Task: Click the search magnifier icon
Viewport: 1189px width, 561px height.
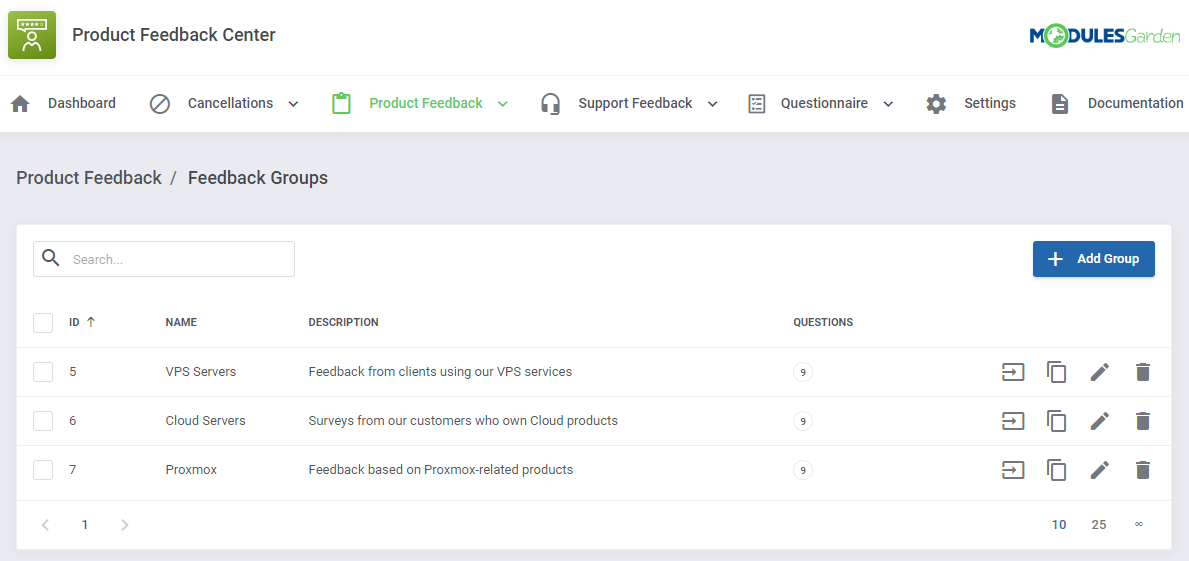Action: pyautogui.click(x=51, y=258)
